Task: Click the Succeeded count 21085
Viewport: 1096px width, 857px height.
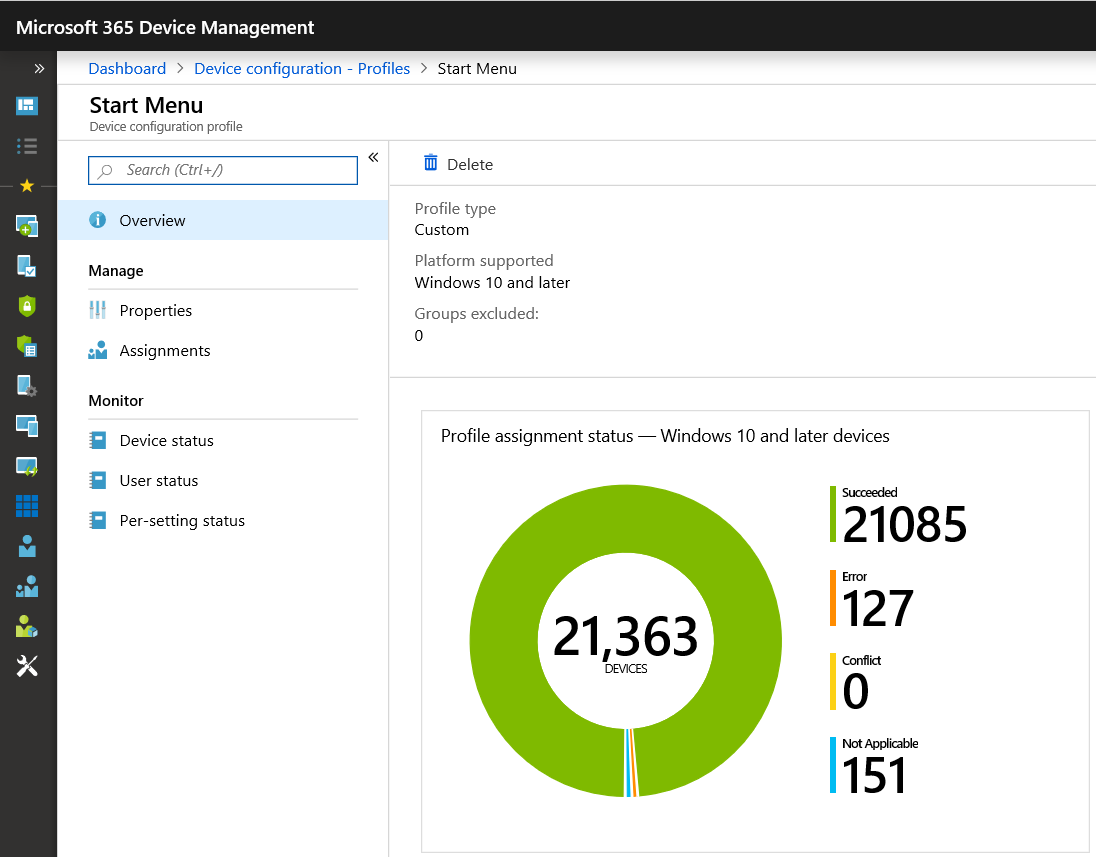Action: (904, 525)
